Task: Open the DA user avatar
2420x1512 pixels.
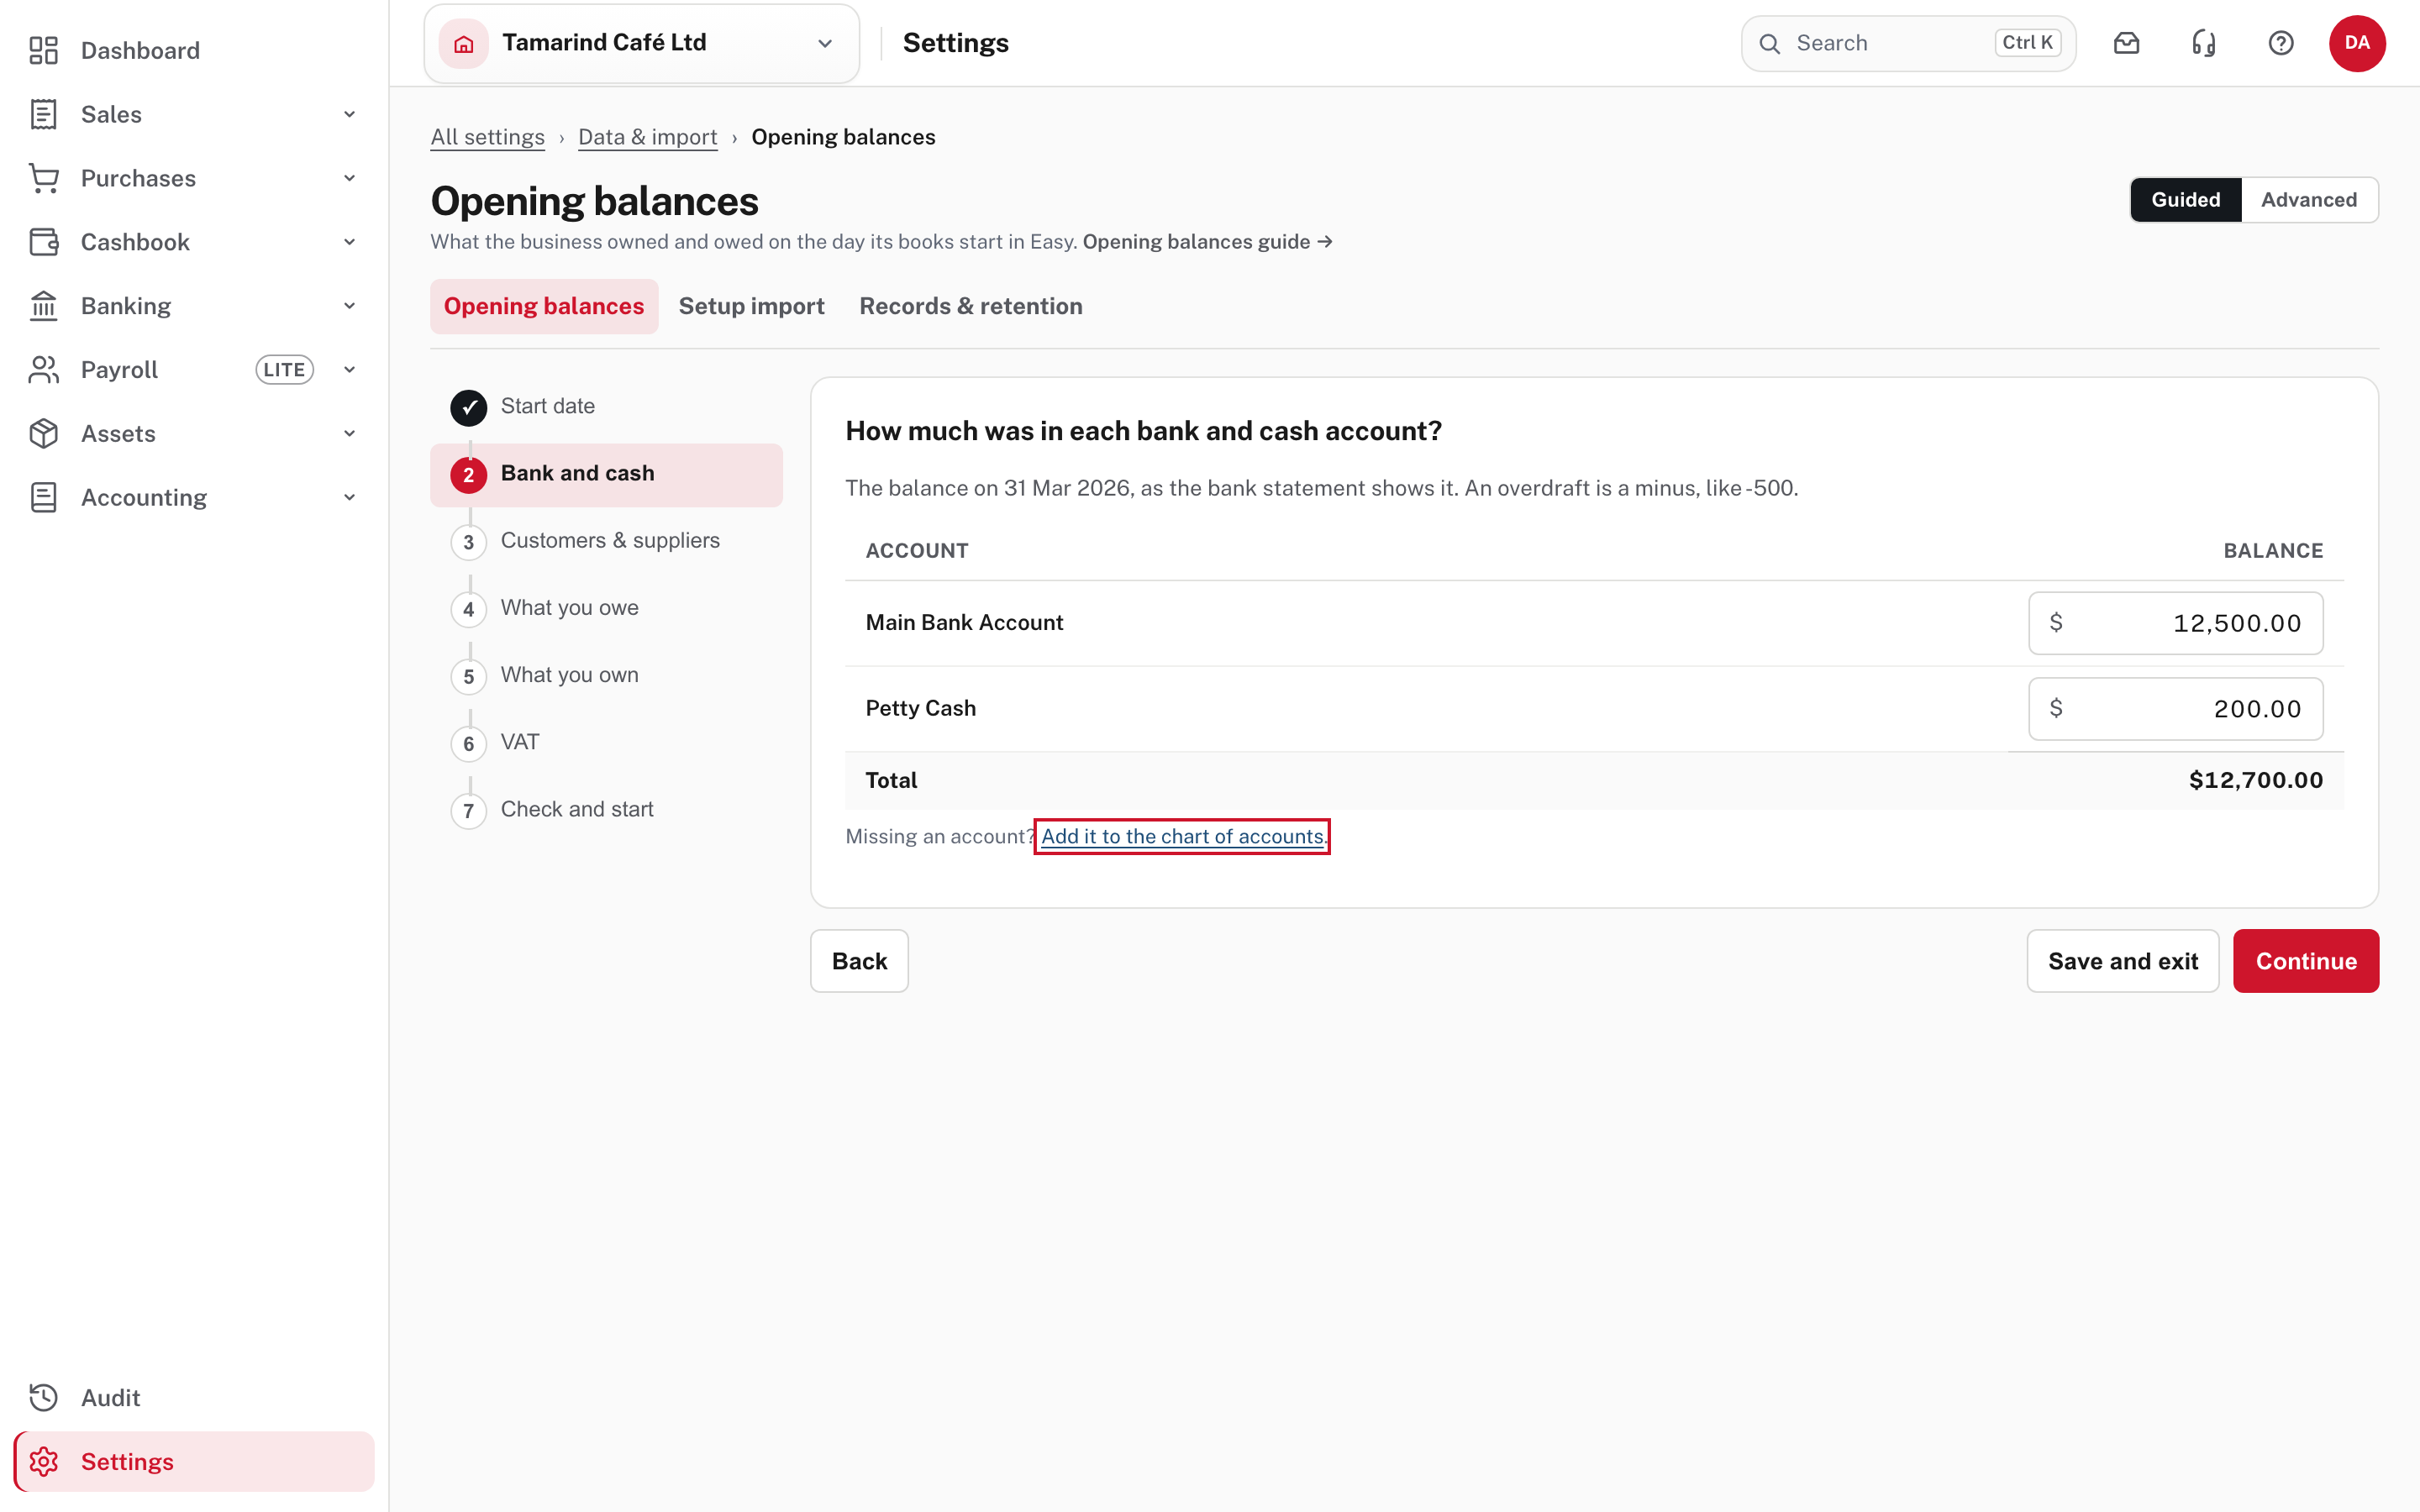Action: [x=2357, y=43]
